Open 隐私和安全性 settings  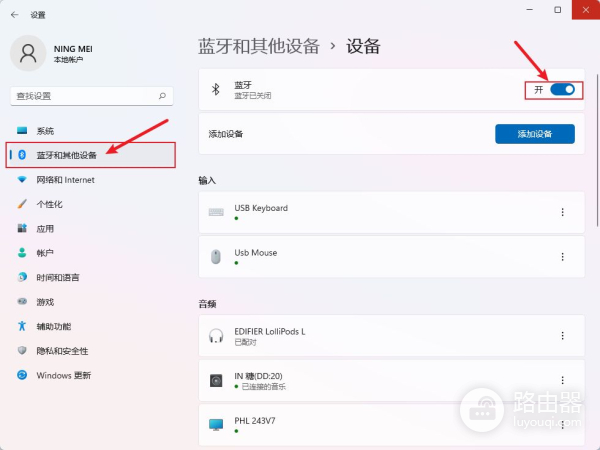point(91,351)
